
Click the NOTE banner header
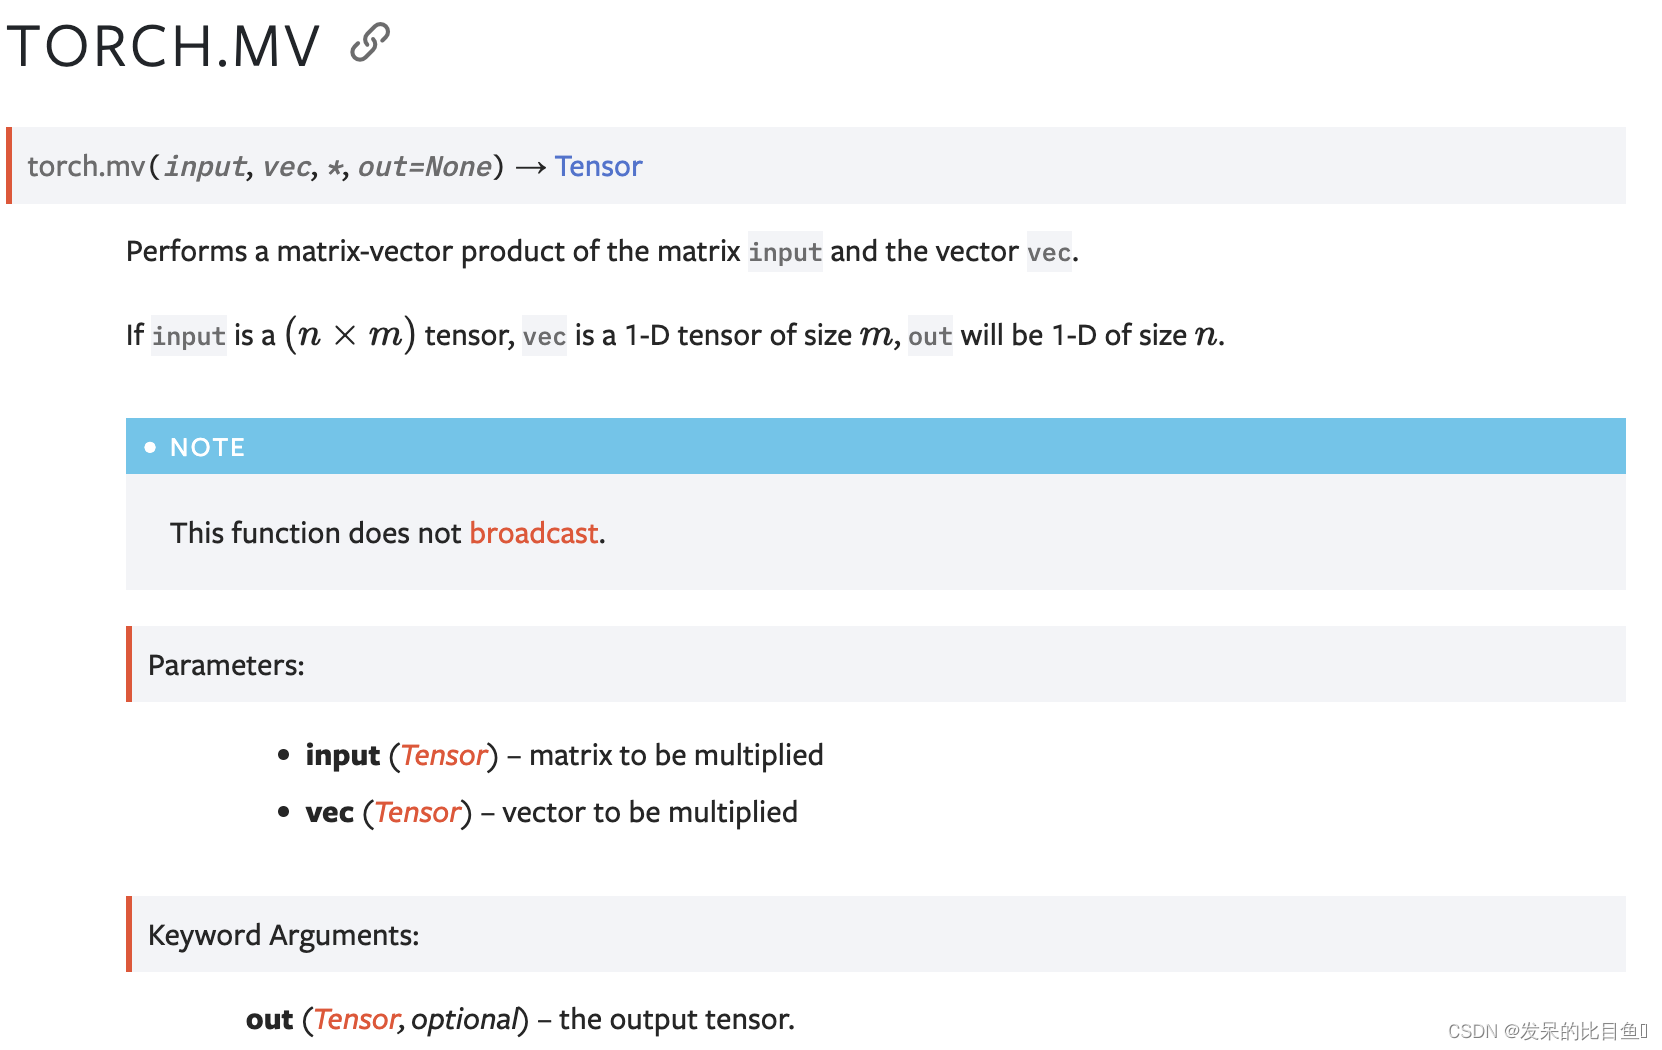(207, 447)
